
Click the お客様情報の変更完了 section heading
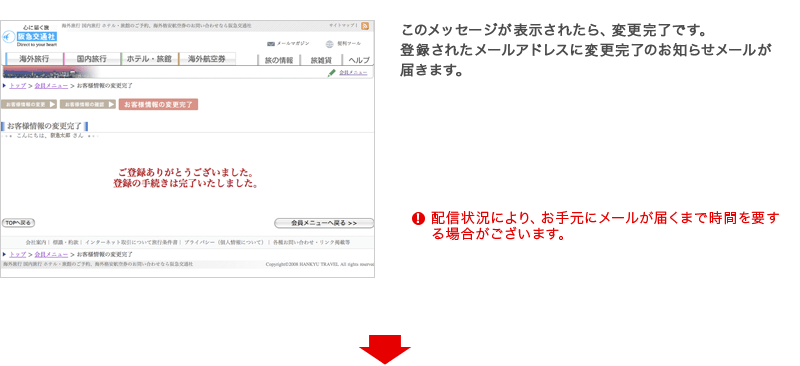[44, 126]
